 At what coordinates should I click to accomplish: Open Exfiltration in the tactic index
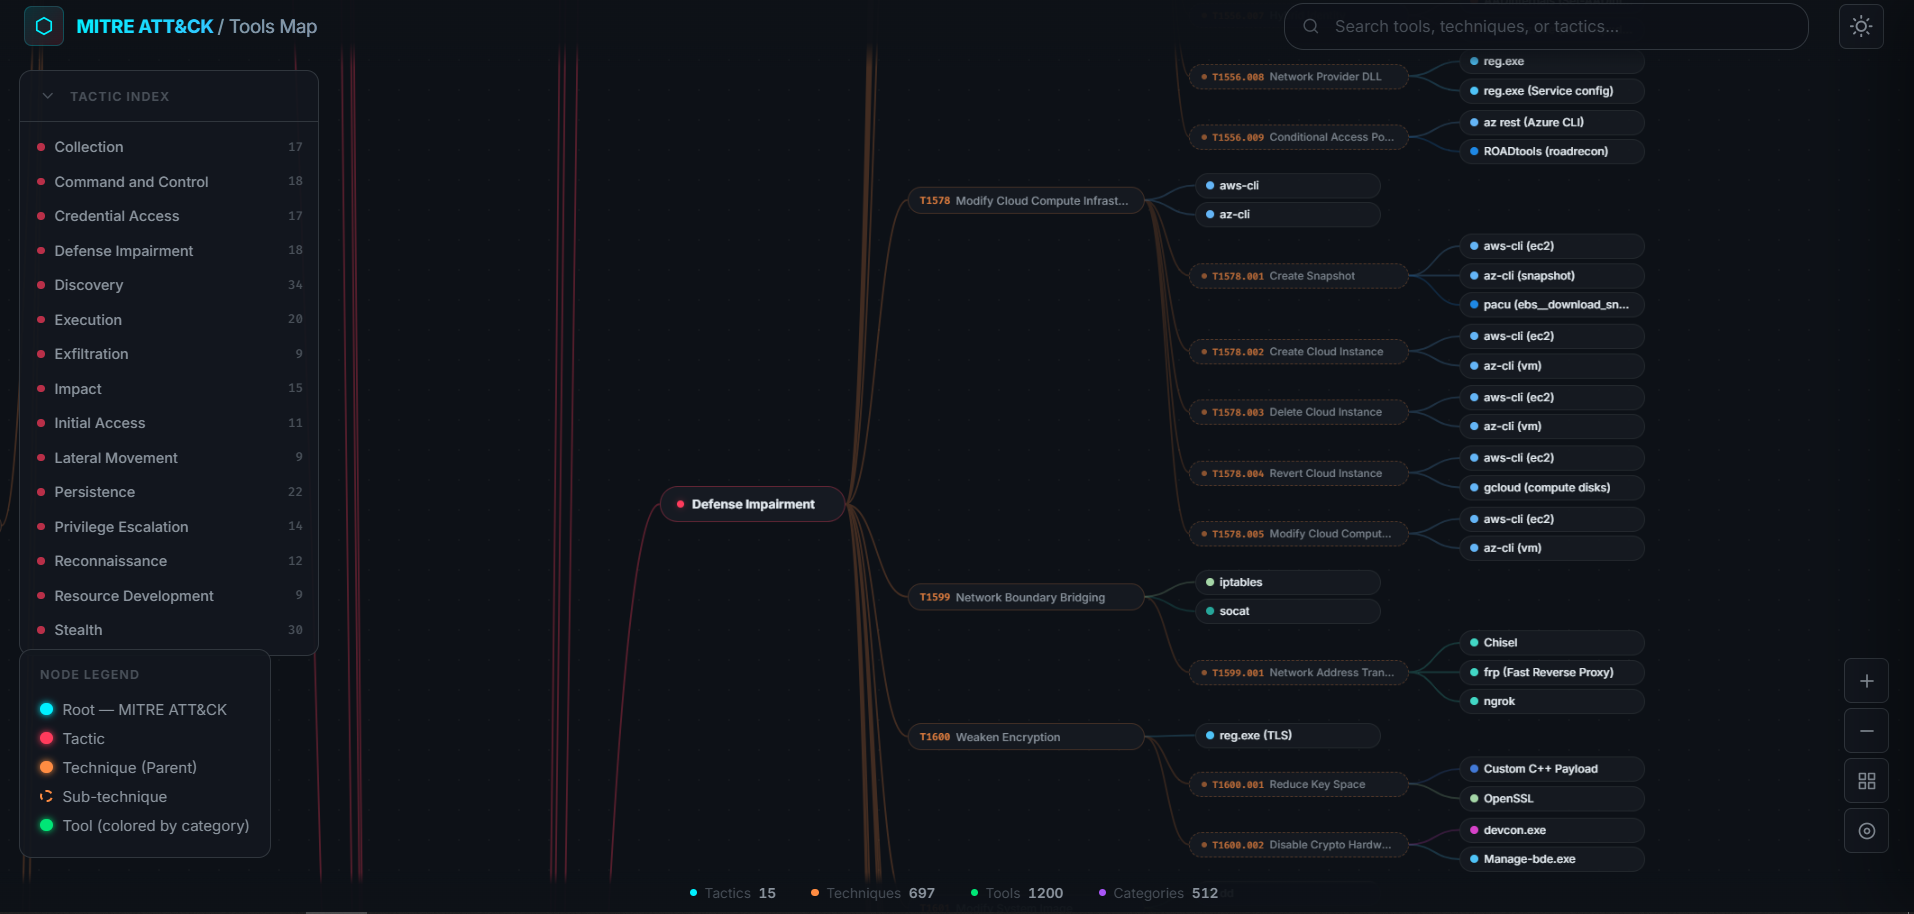tap(169, 354)
